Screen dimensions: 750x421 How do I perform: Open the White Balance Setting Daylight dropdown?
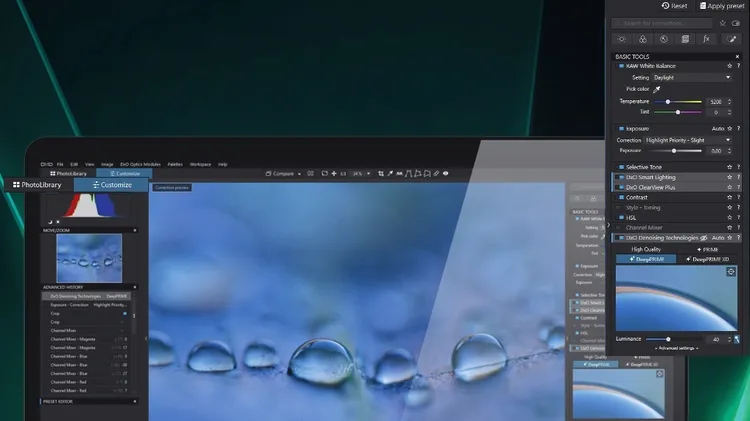pyautogui.click(x=693, y=77)
